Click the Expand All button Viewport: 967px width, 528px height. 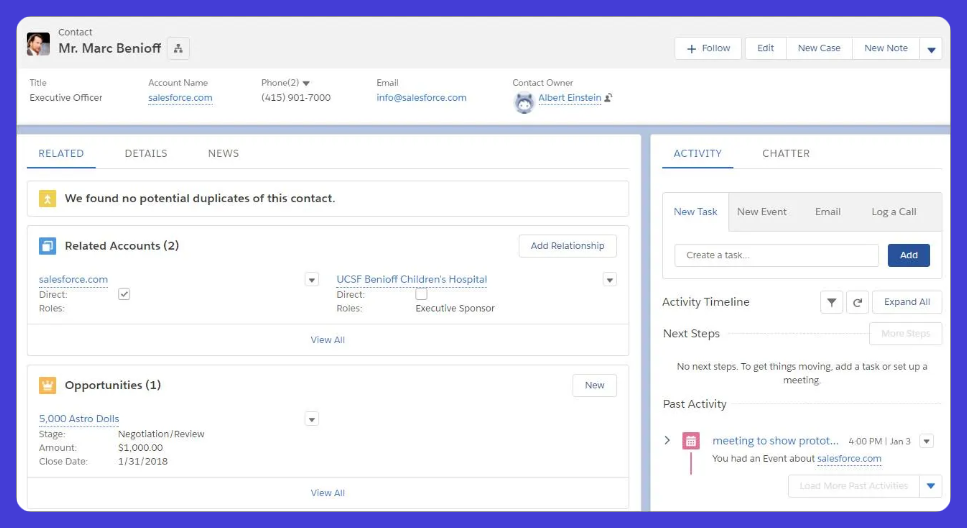pos(907,302)
